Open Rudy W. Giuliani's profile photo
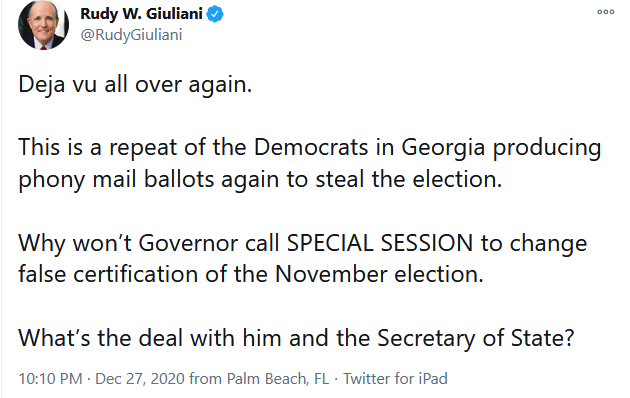Viewport: 630px width, 398px height. (43, 25)
